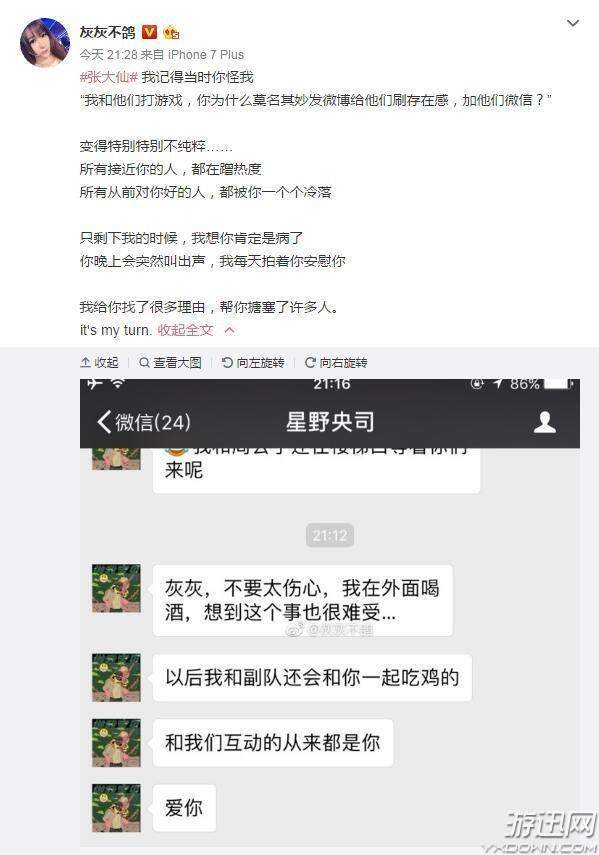The image size is (599, 855).
Task: Click the Wi-Fi status icon
Action: 117,383
